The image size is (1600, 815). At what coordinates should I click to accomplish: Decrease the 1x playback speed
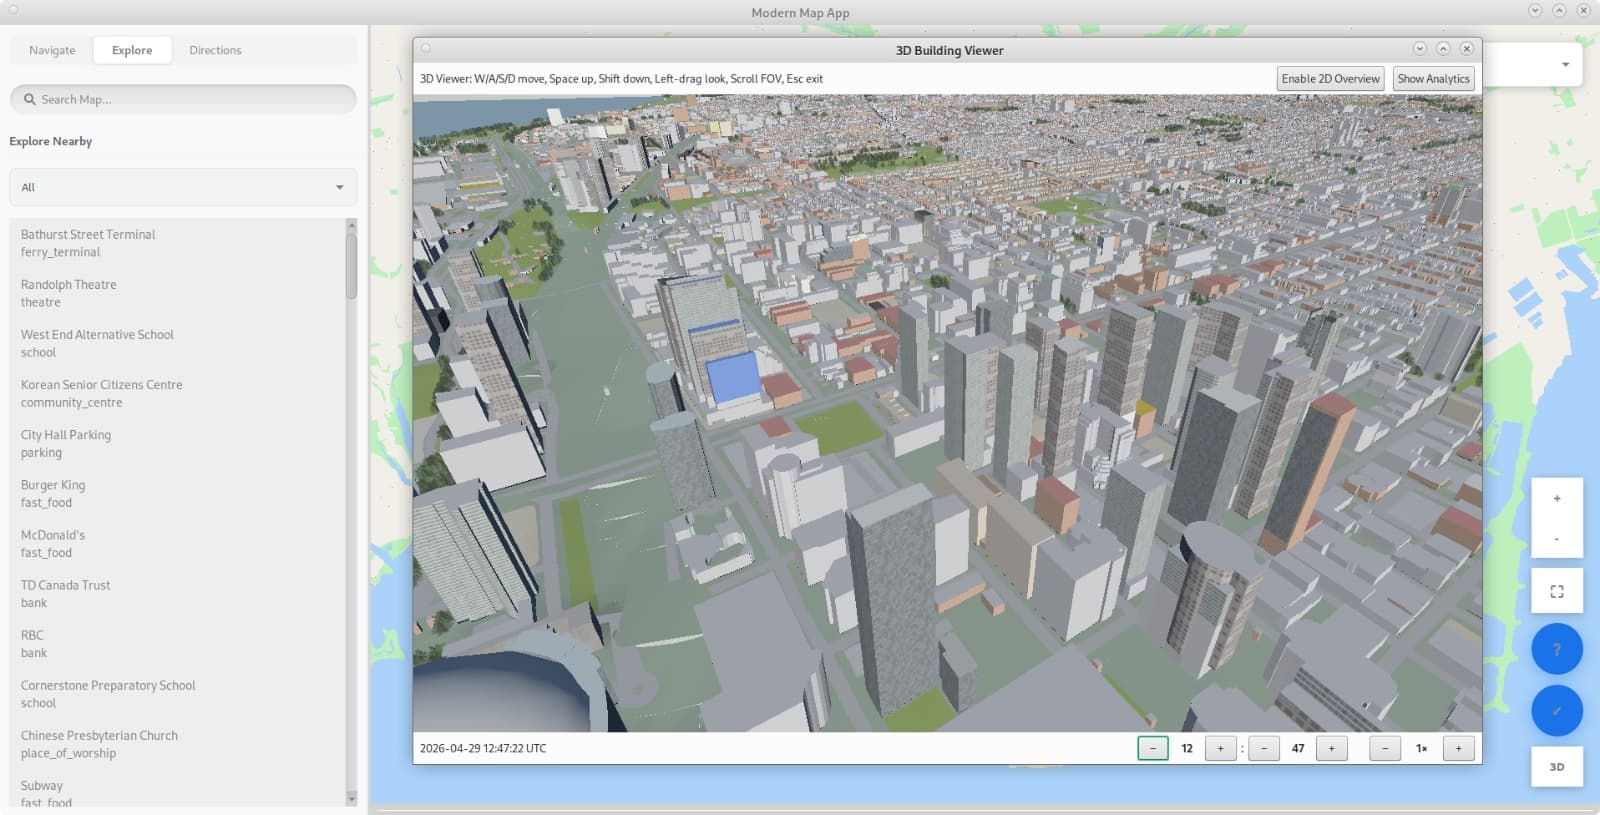point(1385,748)
